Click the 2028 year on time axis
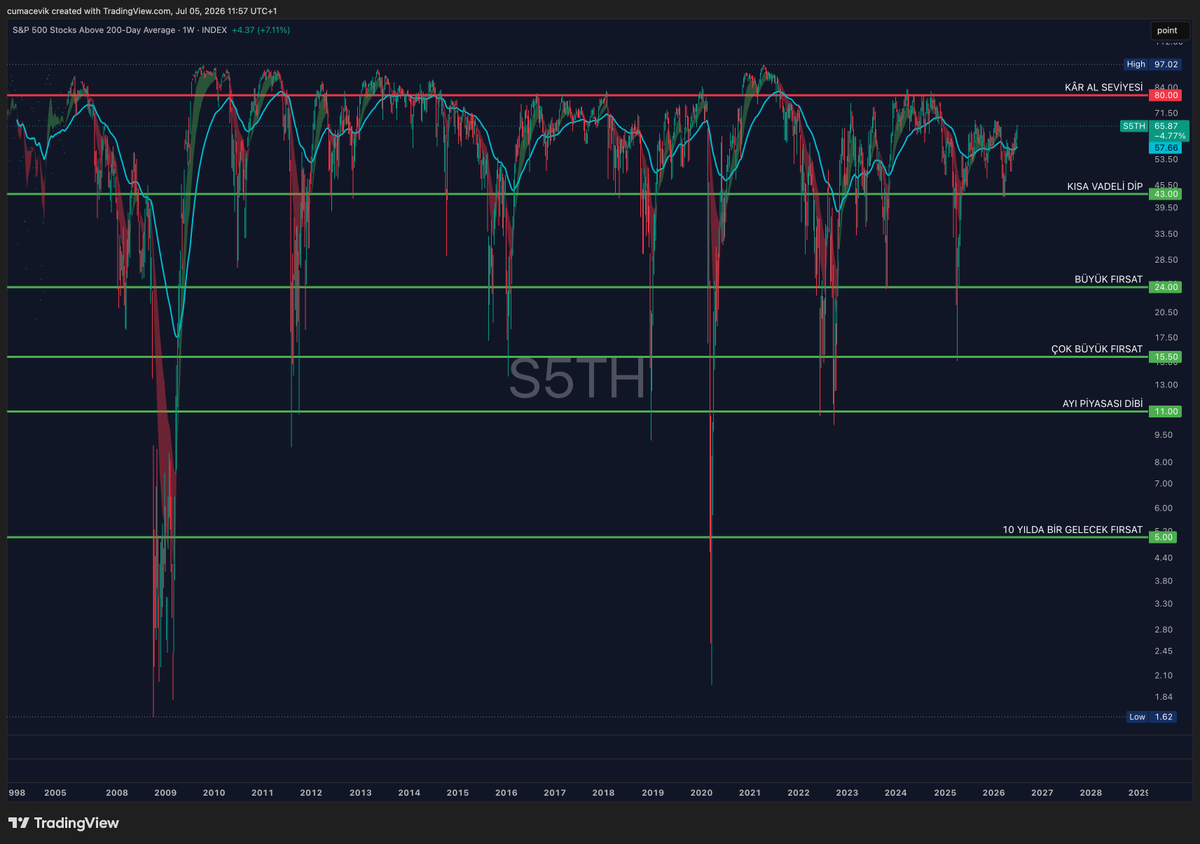This screenshot has height=844, width=1200. pos(1091,793)
